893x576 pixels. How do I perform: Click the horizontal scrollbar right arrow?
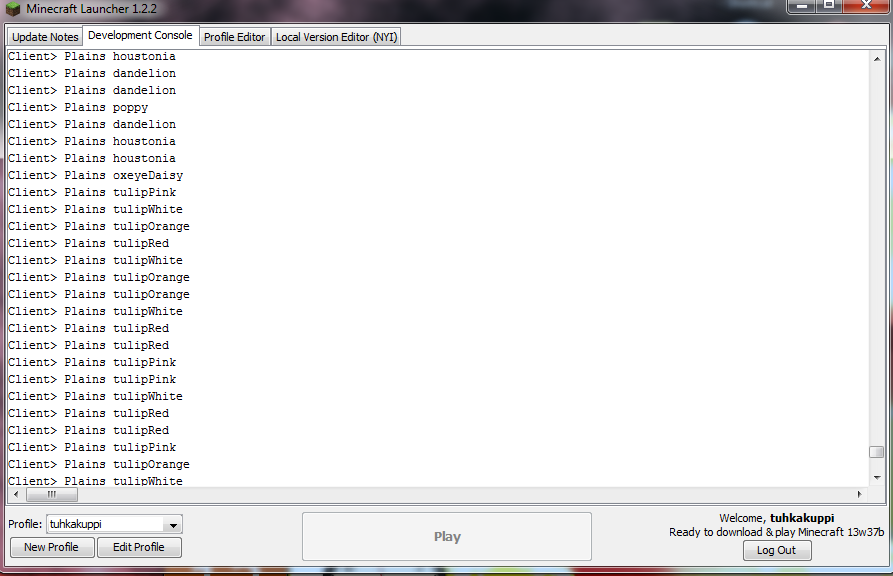click(x=859, y=495)
